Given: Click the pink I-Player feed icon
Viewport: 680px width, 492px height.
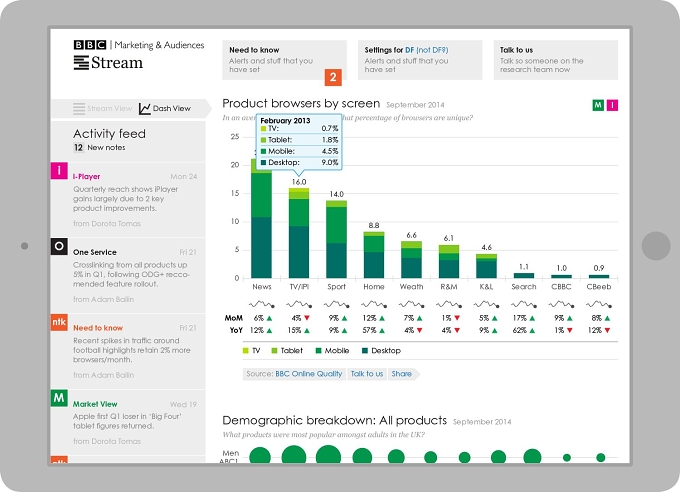Looking at the screenshot, I should pos(59,171).
